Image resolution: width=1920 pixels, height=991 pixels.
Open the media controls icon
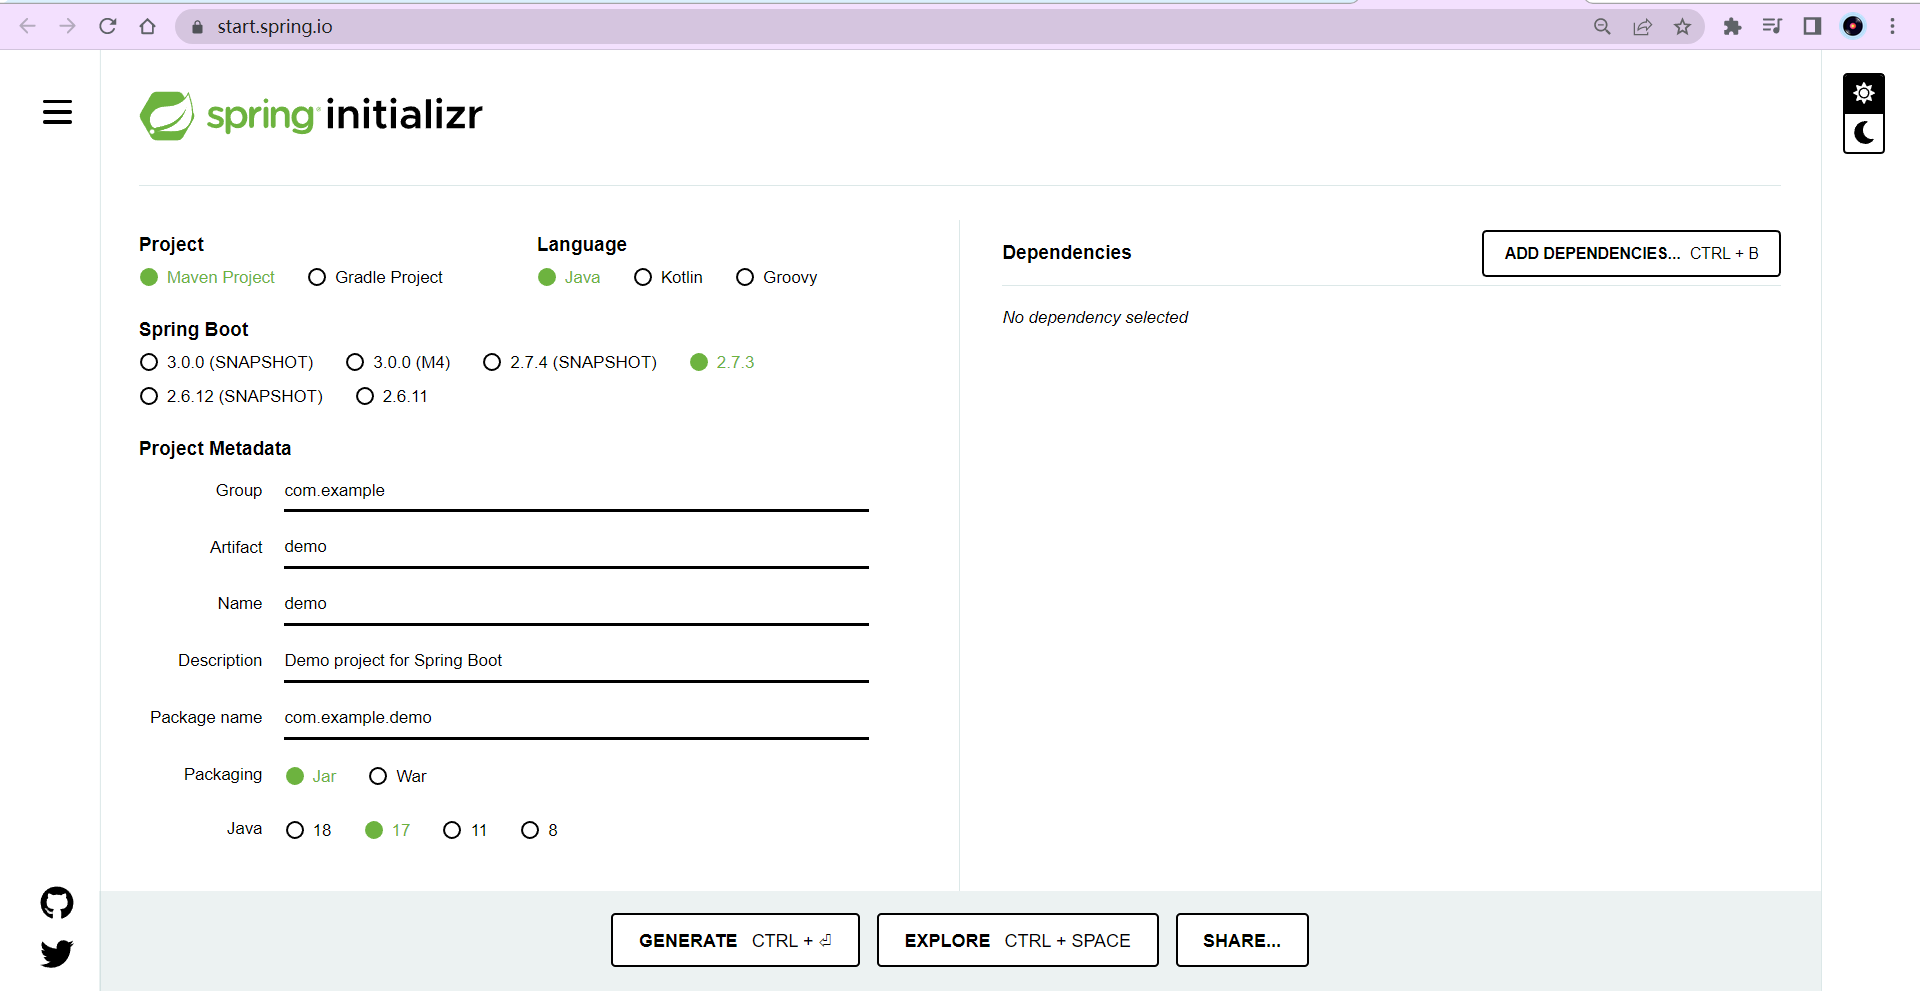point(1772,26)
